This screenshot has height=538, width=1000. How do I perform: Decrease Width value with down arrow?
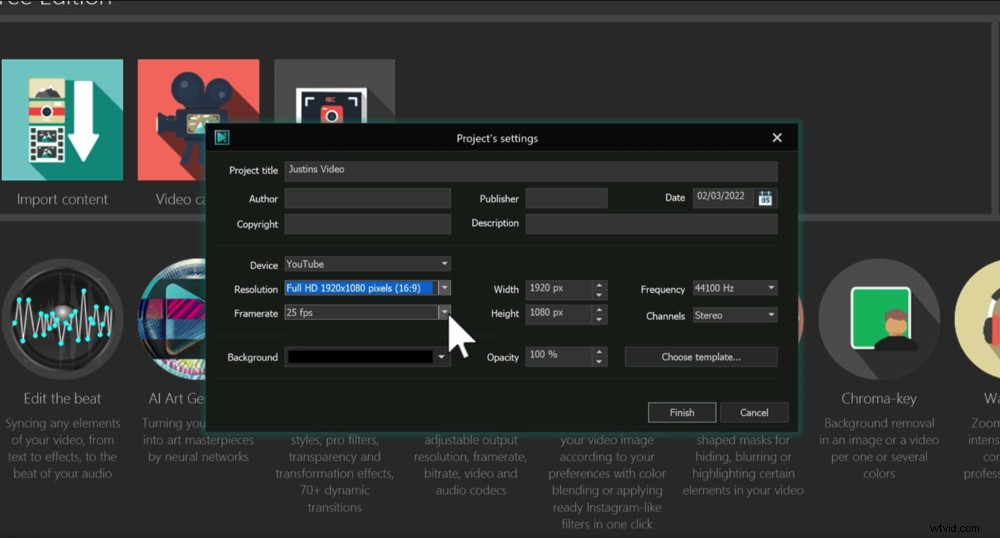click(599, 294)
